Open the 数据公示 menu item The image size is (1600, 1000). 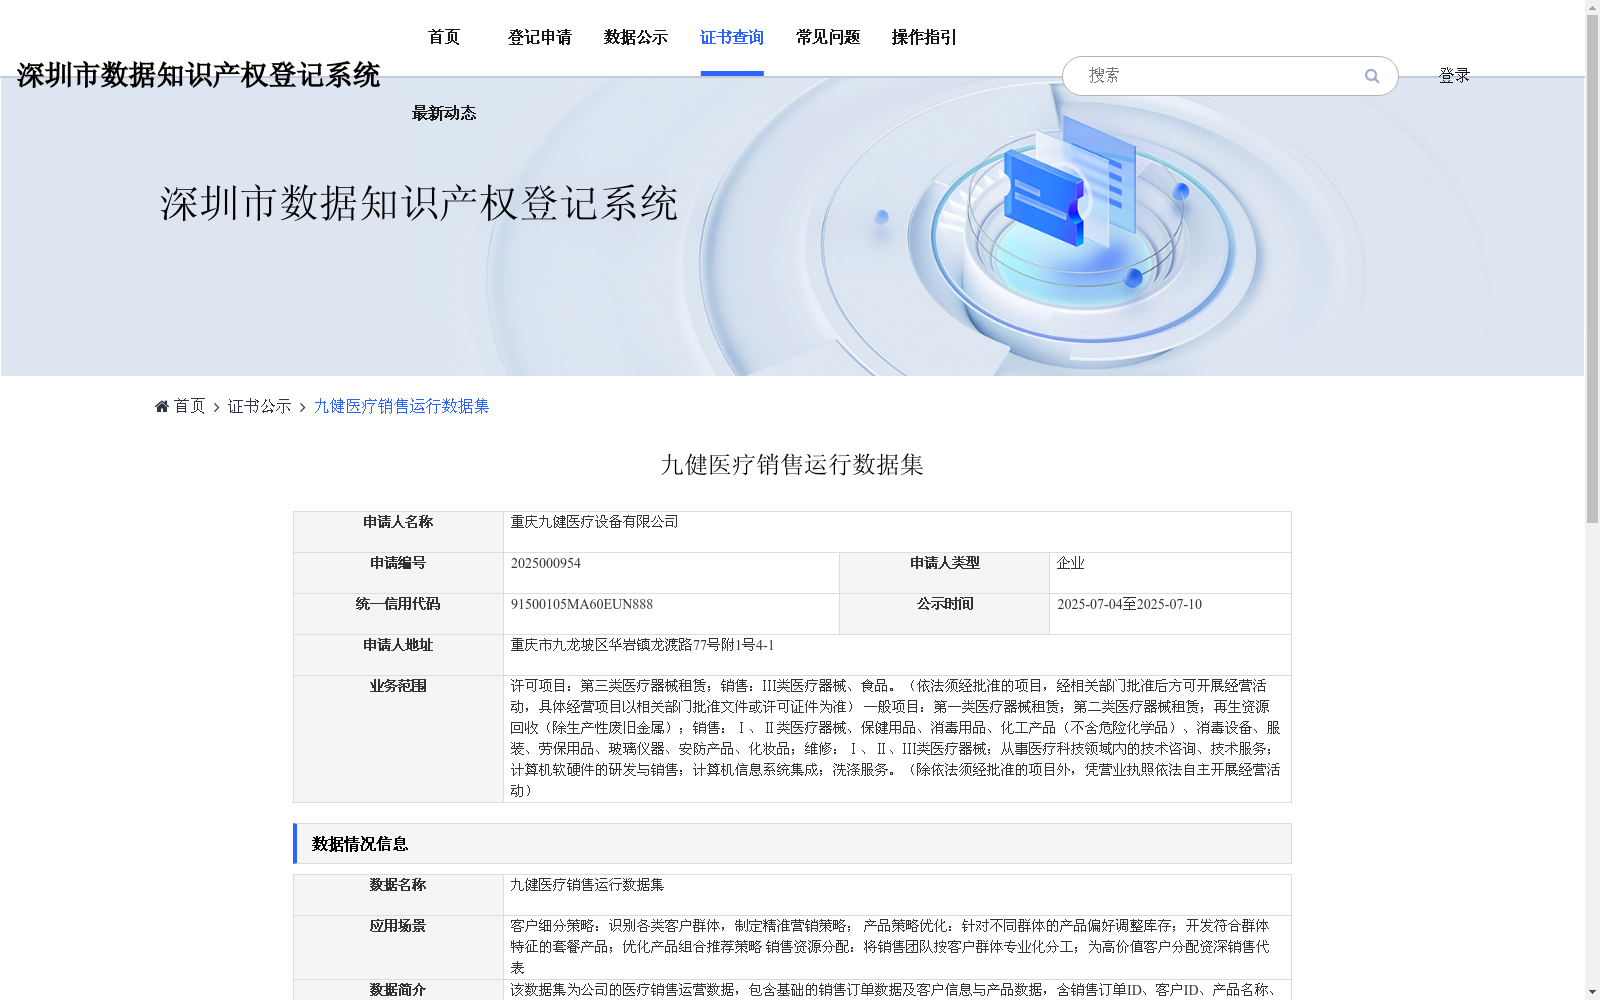[x=636, y=37]
